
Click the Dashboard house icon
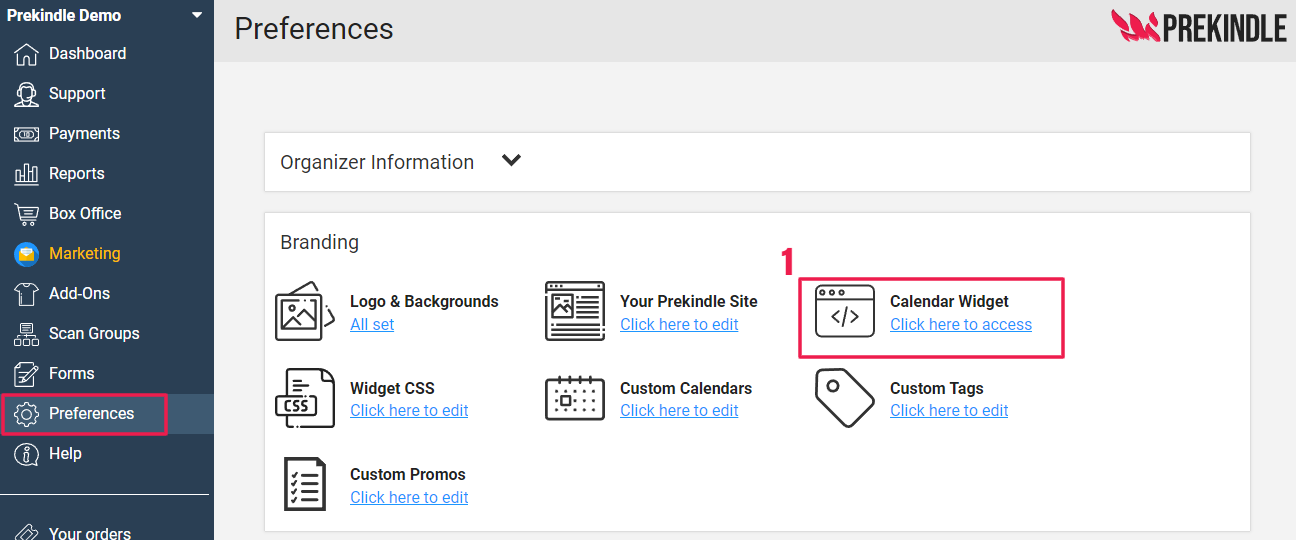click(27, 54)
